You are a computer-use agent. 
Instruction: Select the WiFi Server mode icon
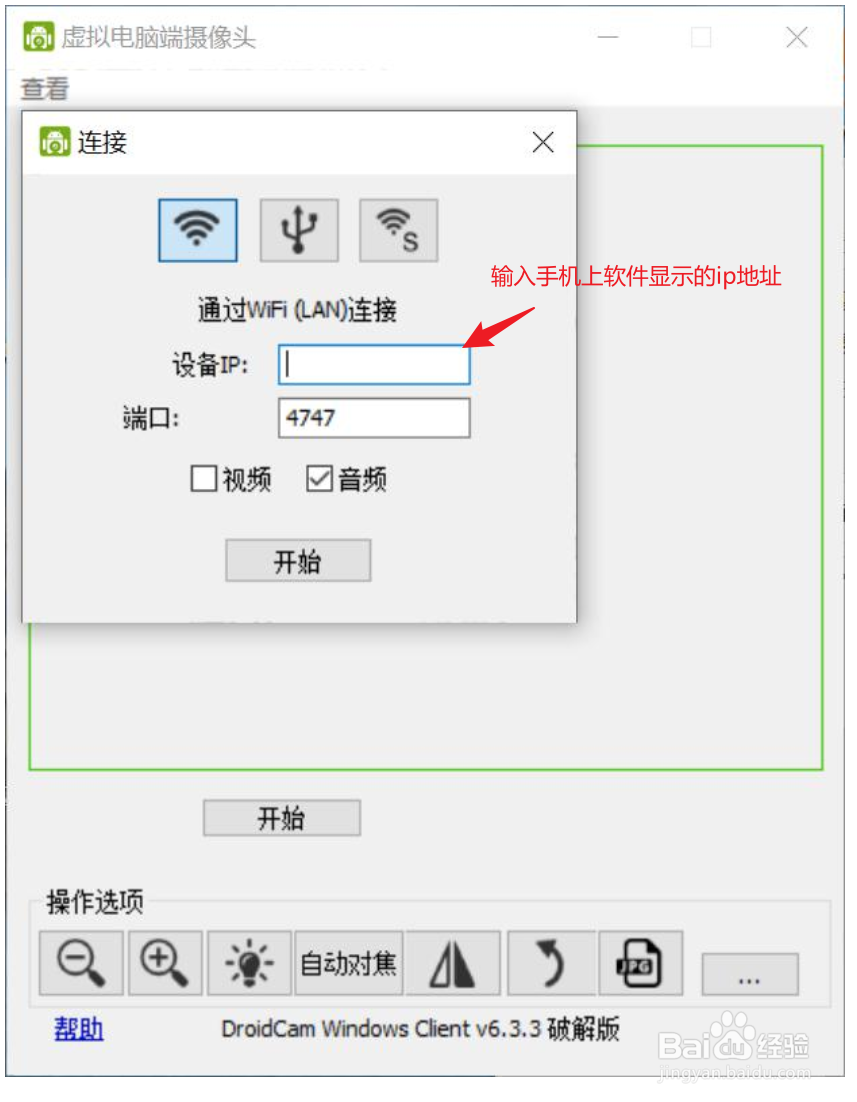399,231
